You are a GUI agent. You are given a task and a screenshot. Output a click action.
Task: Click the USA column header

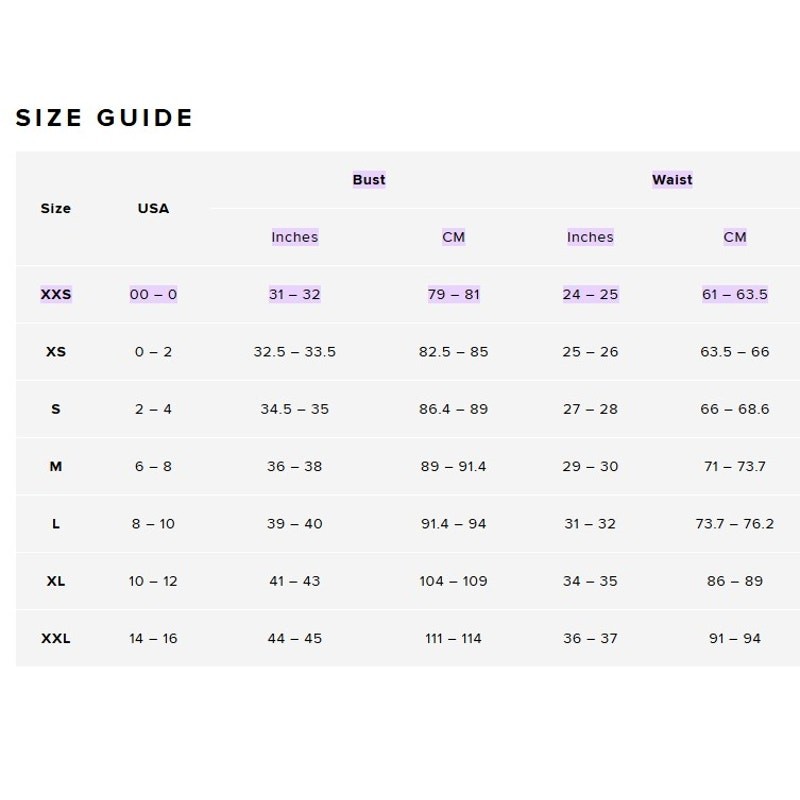pyautogui.click(x=153, y=208)
